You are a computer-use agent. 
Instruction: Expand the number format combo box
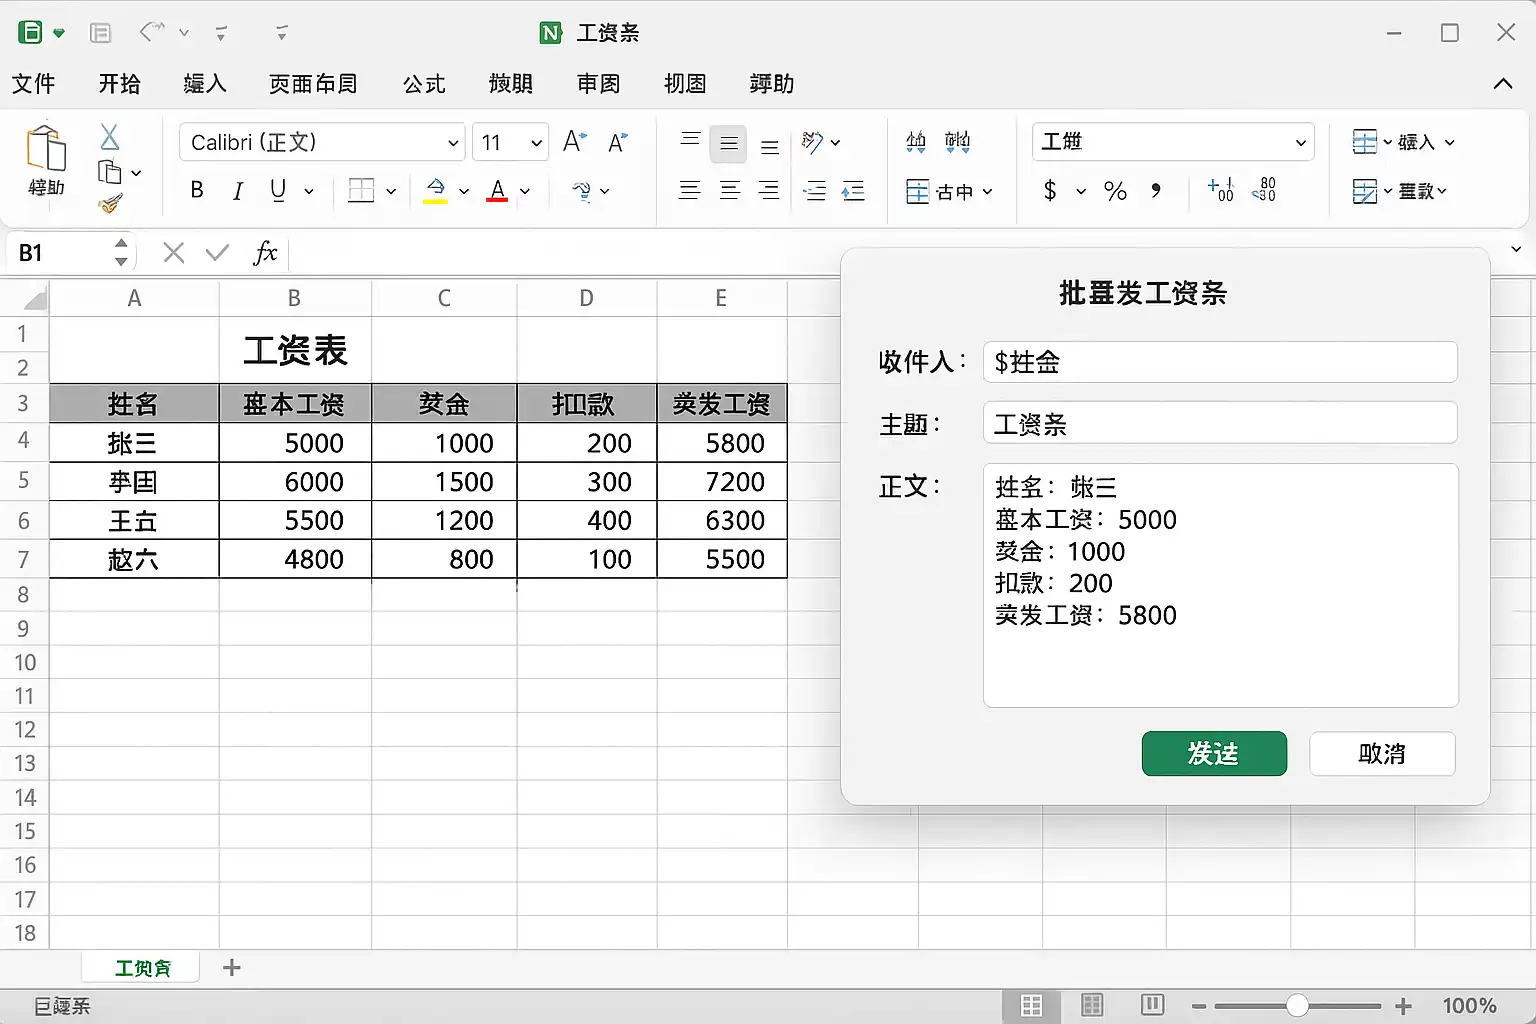(x=1300, y=142)
